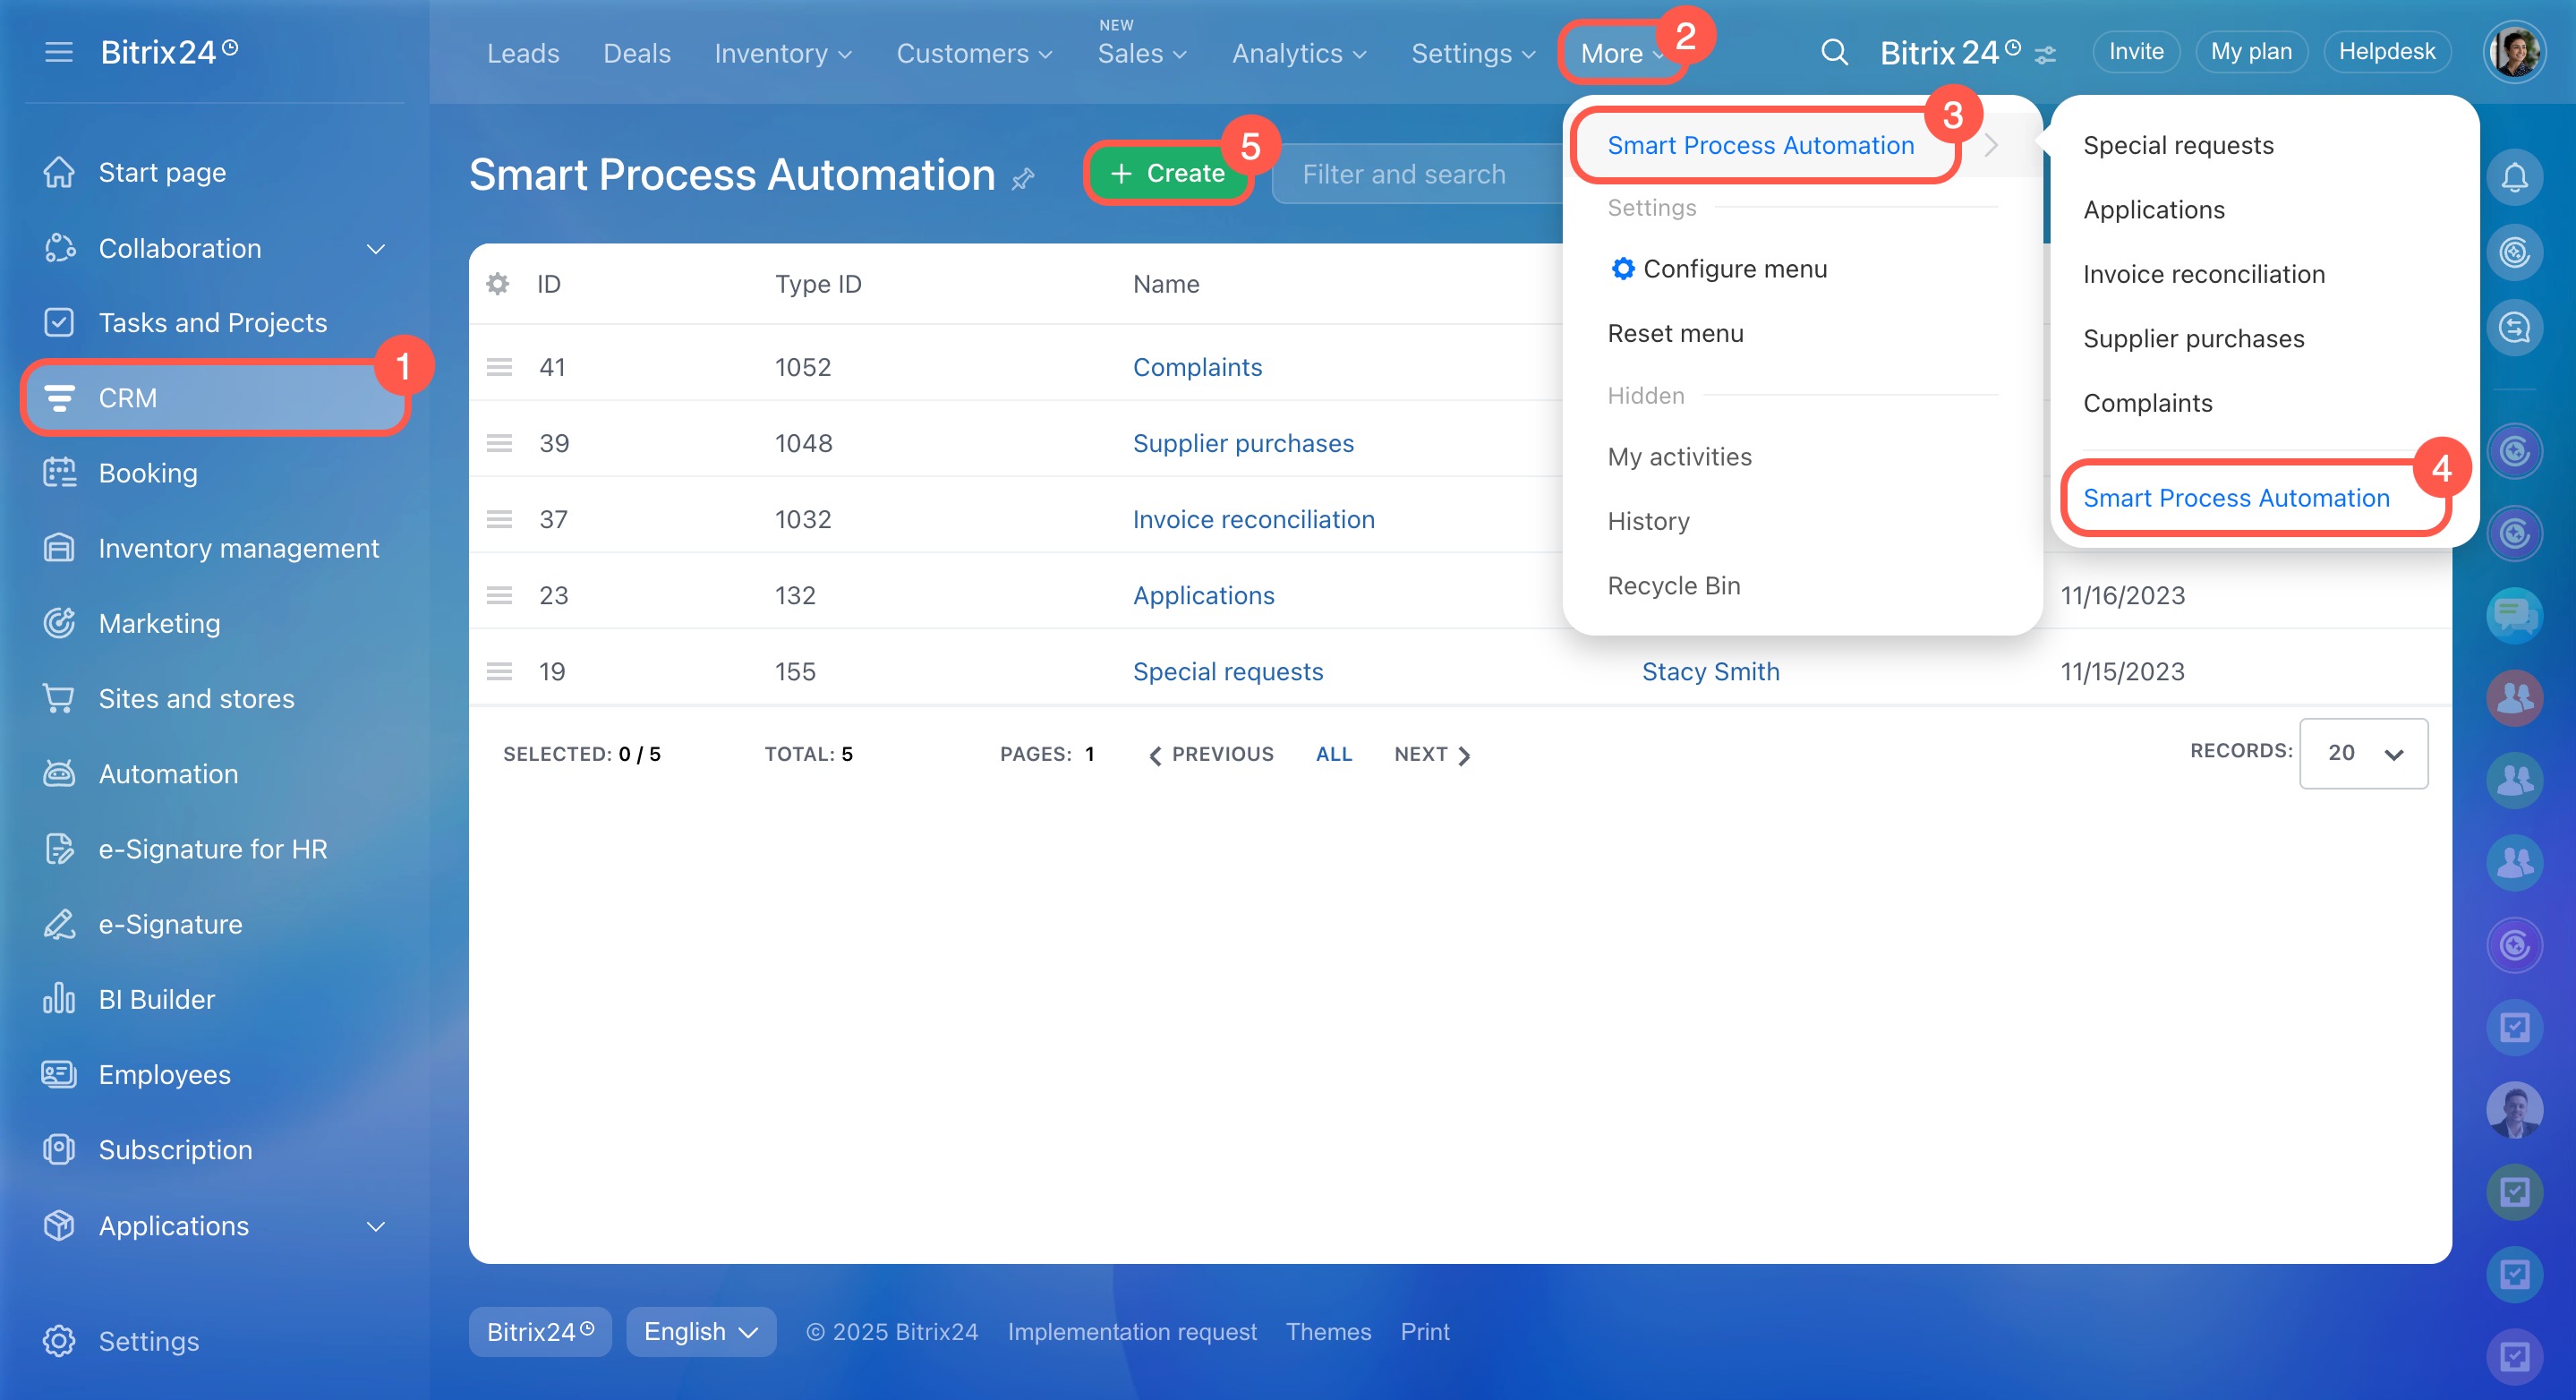
Task: Click the My plan button
Action: [x=2251, y=52]
